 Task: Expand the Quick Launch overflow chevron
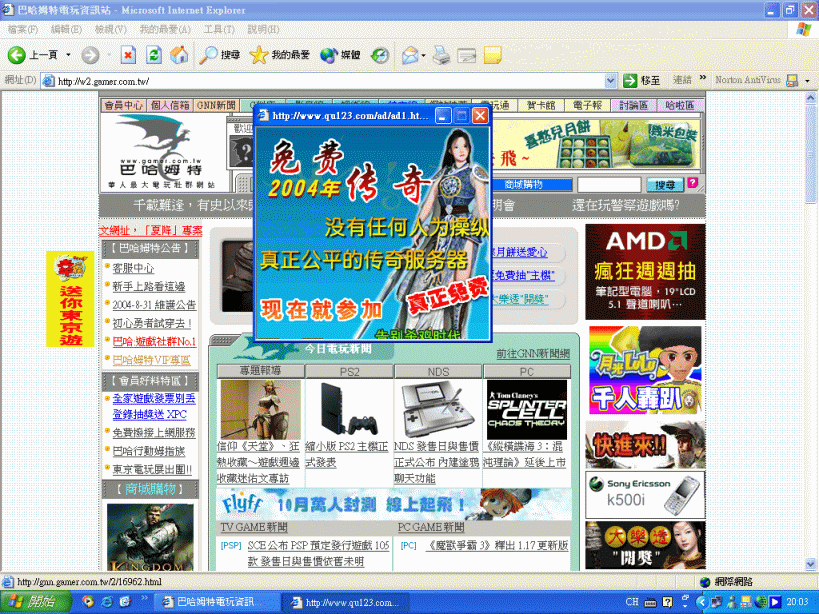click(x=144, y=598)
